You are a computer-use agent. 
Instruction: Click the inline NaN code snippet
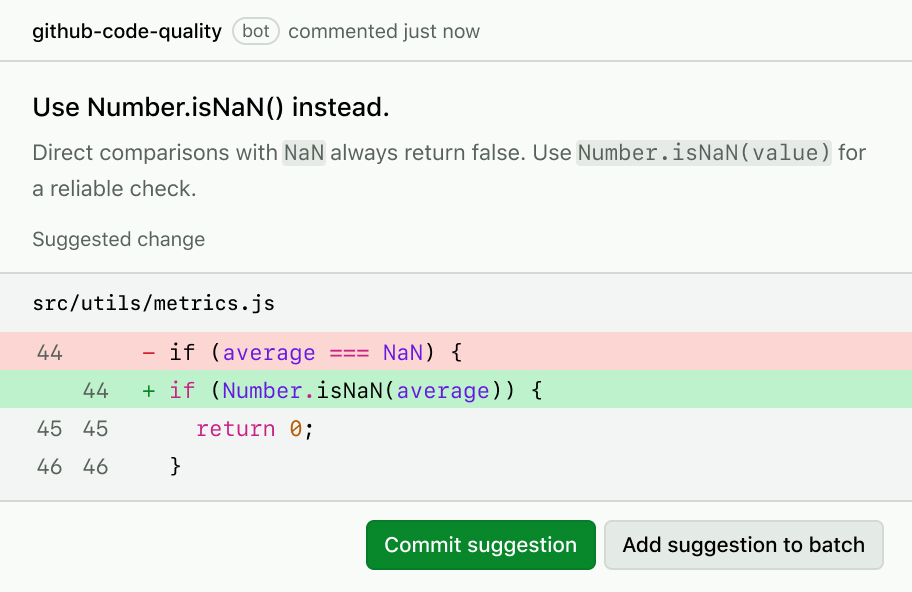(x=304, y=153)
